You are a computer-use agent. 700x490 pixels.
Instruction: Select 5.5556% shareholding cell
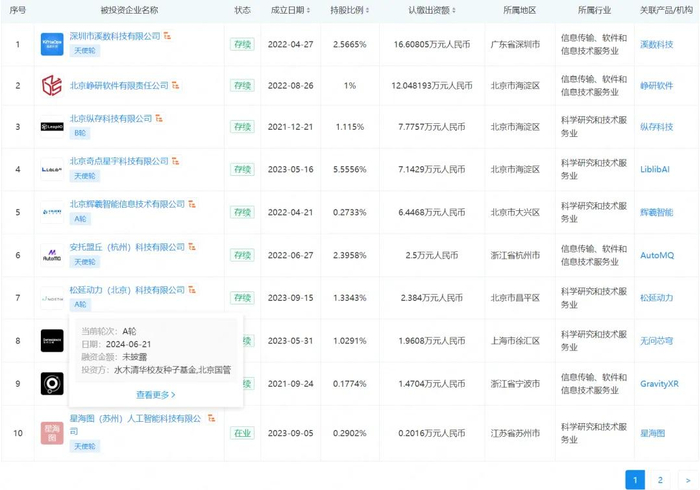click(x=350, y=170)
